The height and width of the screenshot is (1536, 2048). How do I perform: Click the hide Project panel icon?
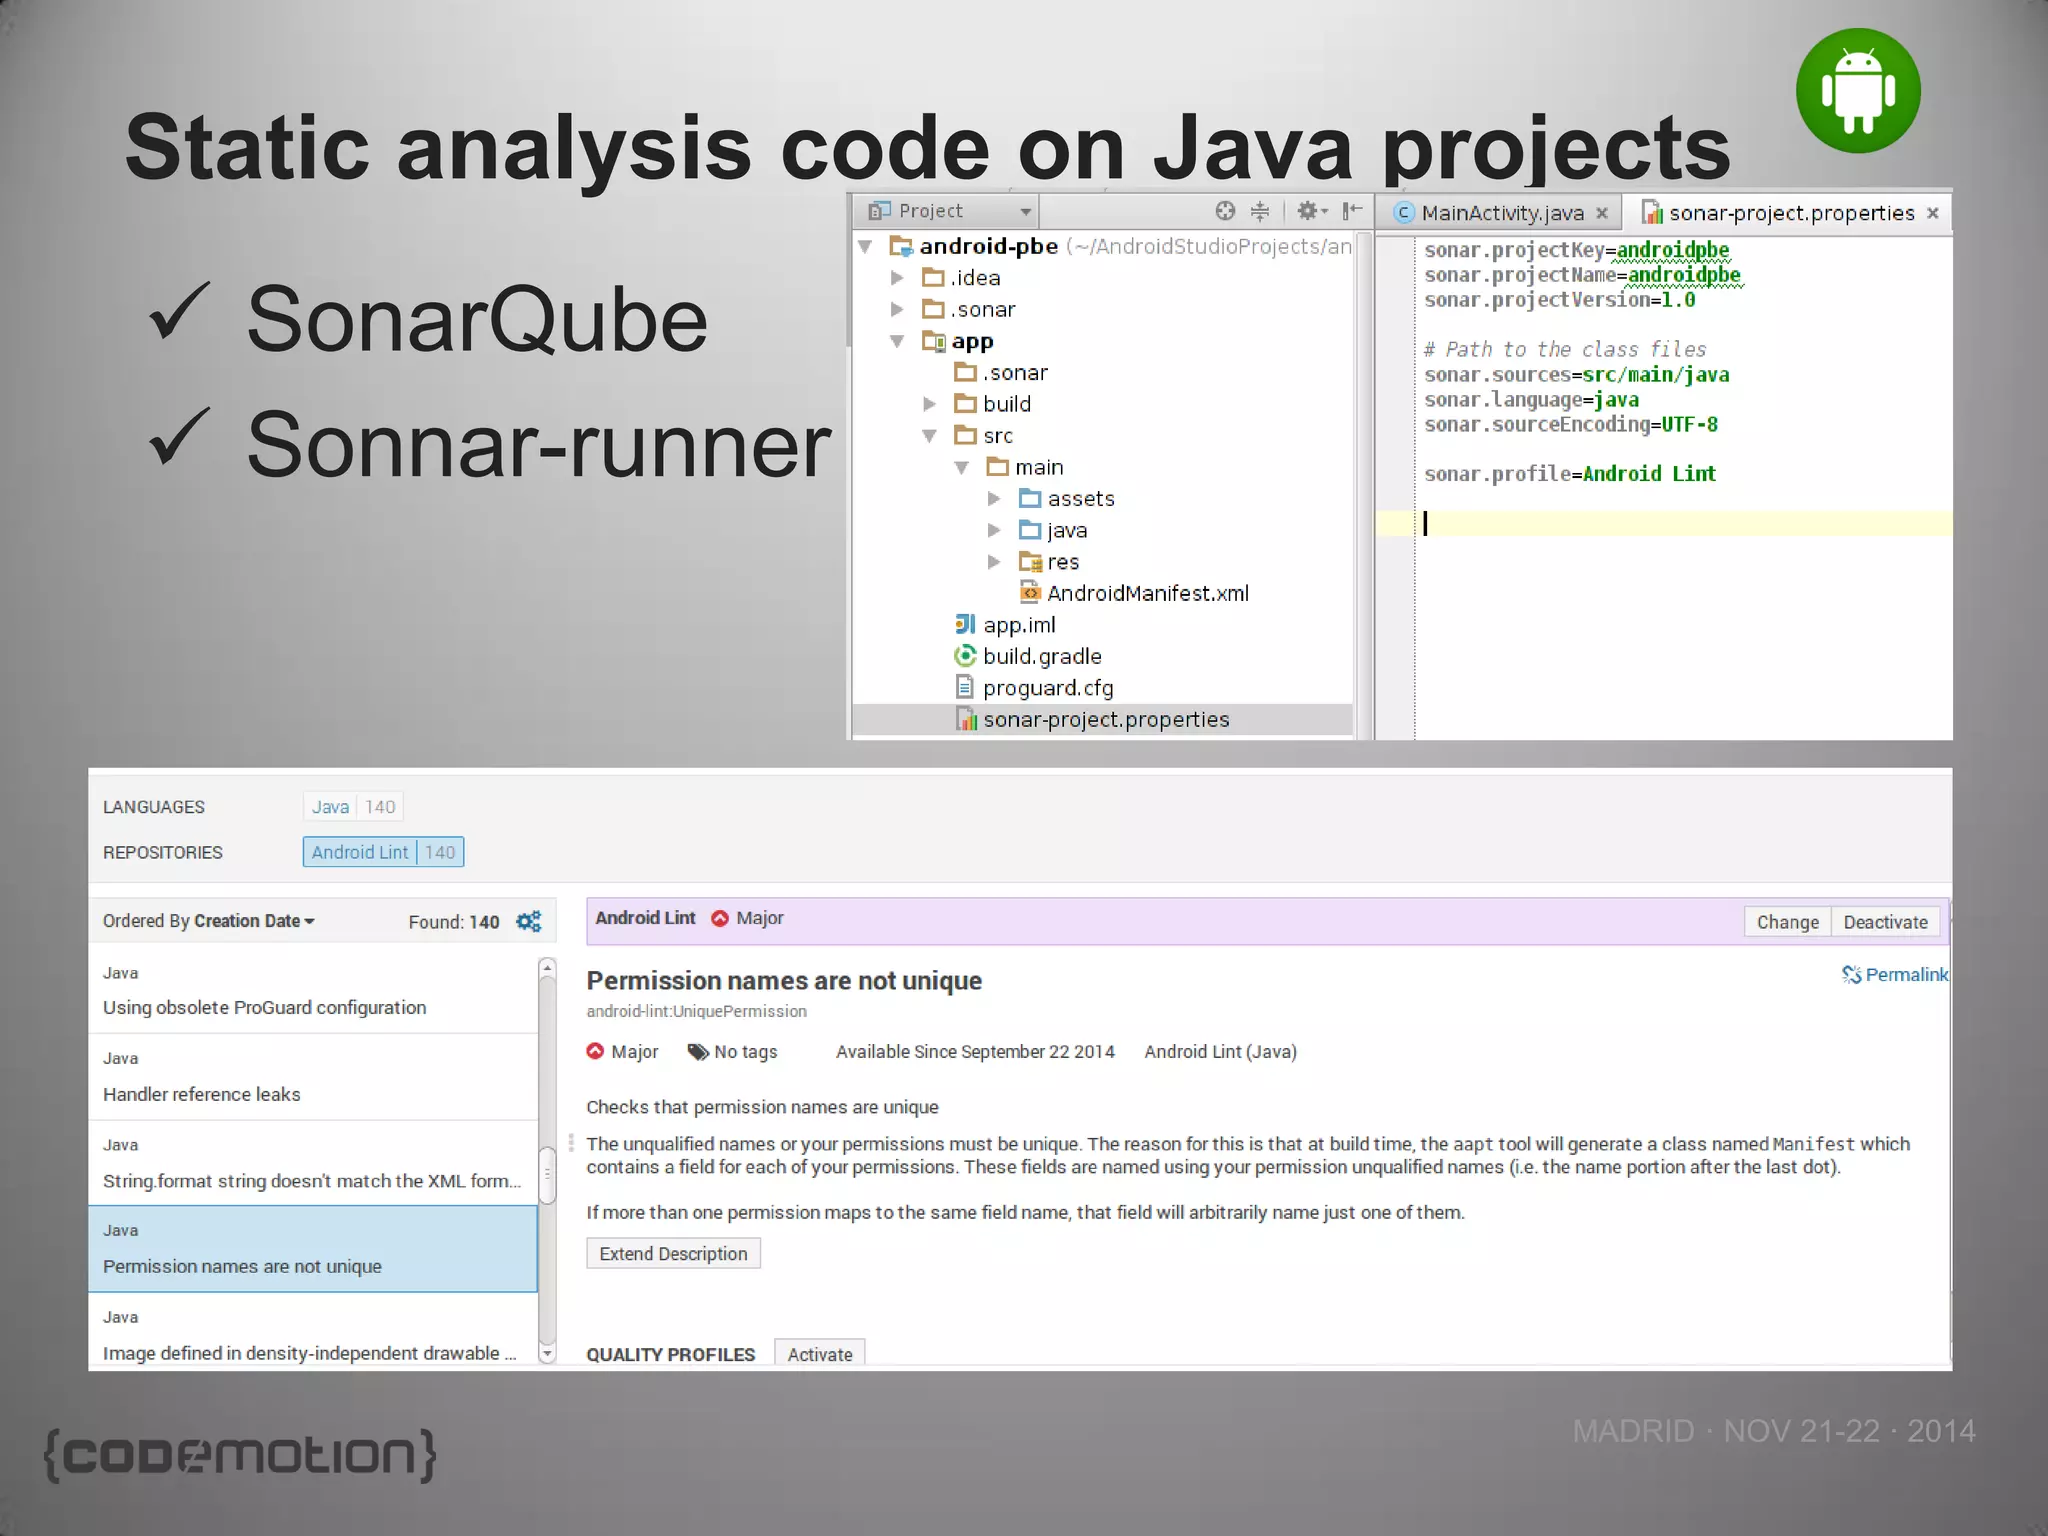click(1352, 211)
